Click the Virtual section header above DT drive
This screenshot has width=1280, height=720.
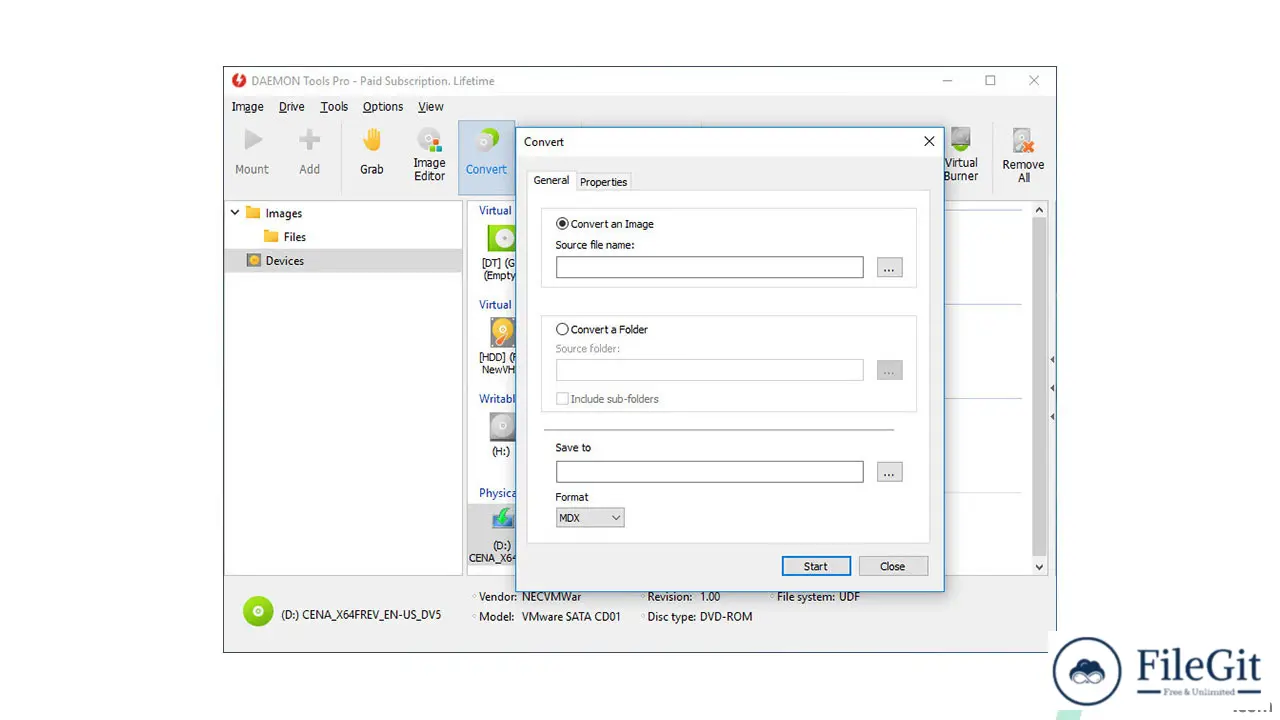[495, 211]
